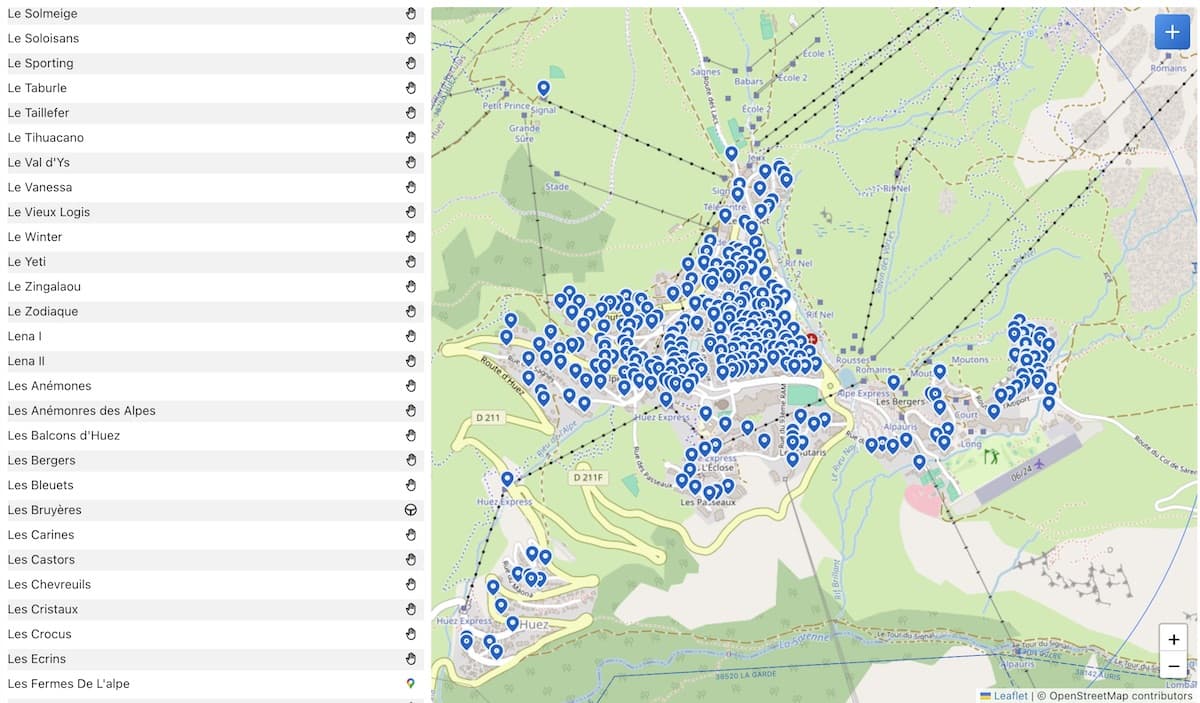Click the hand icon next to Le Yeti

point(411,261)
